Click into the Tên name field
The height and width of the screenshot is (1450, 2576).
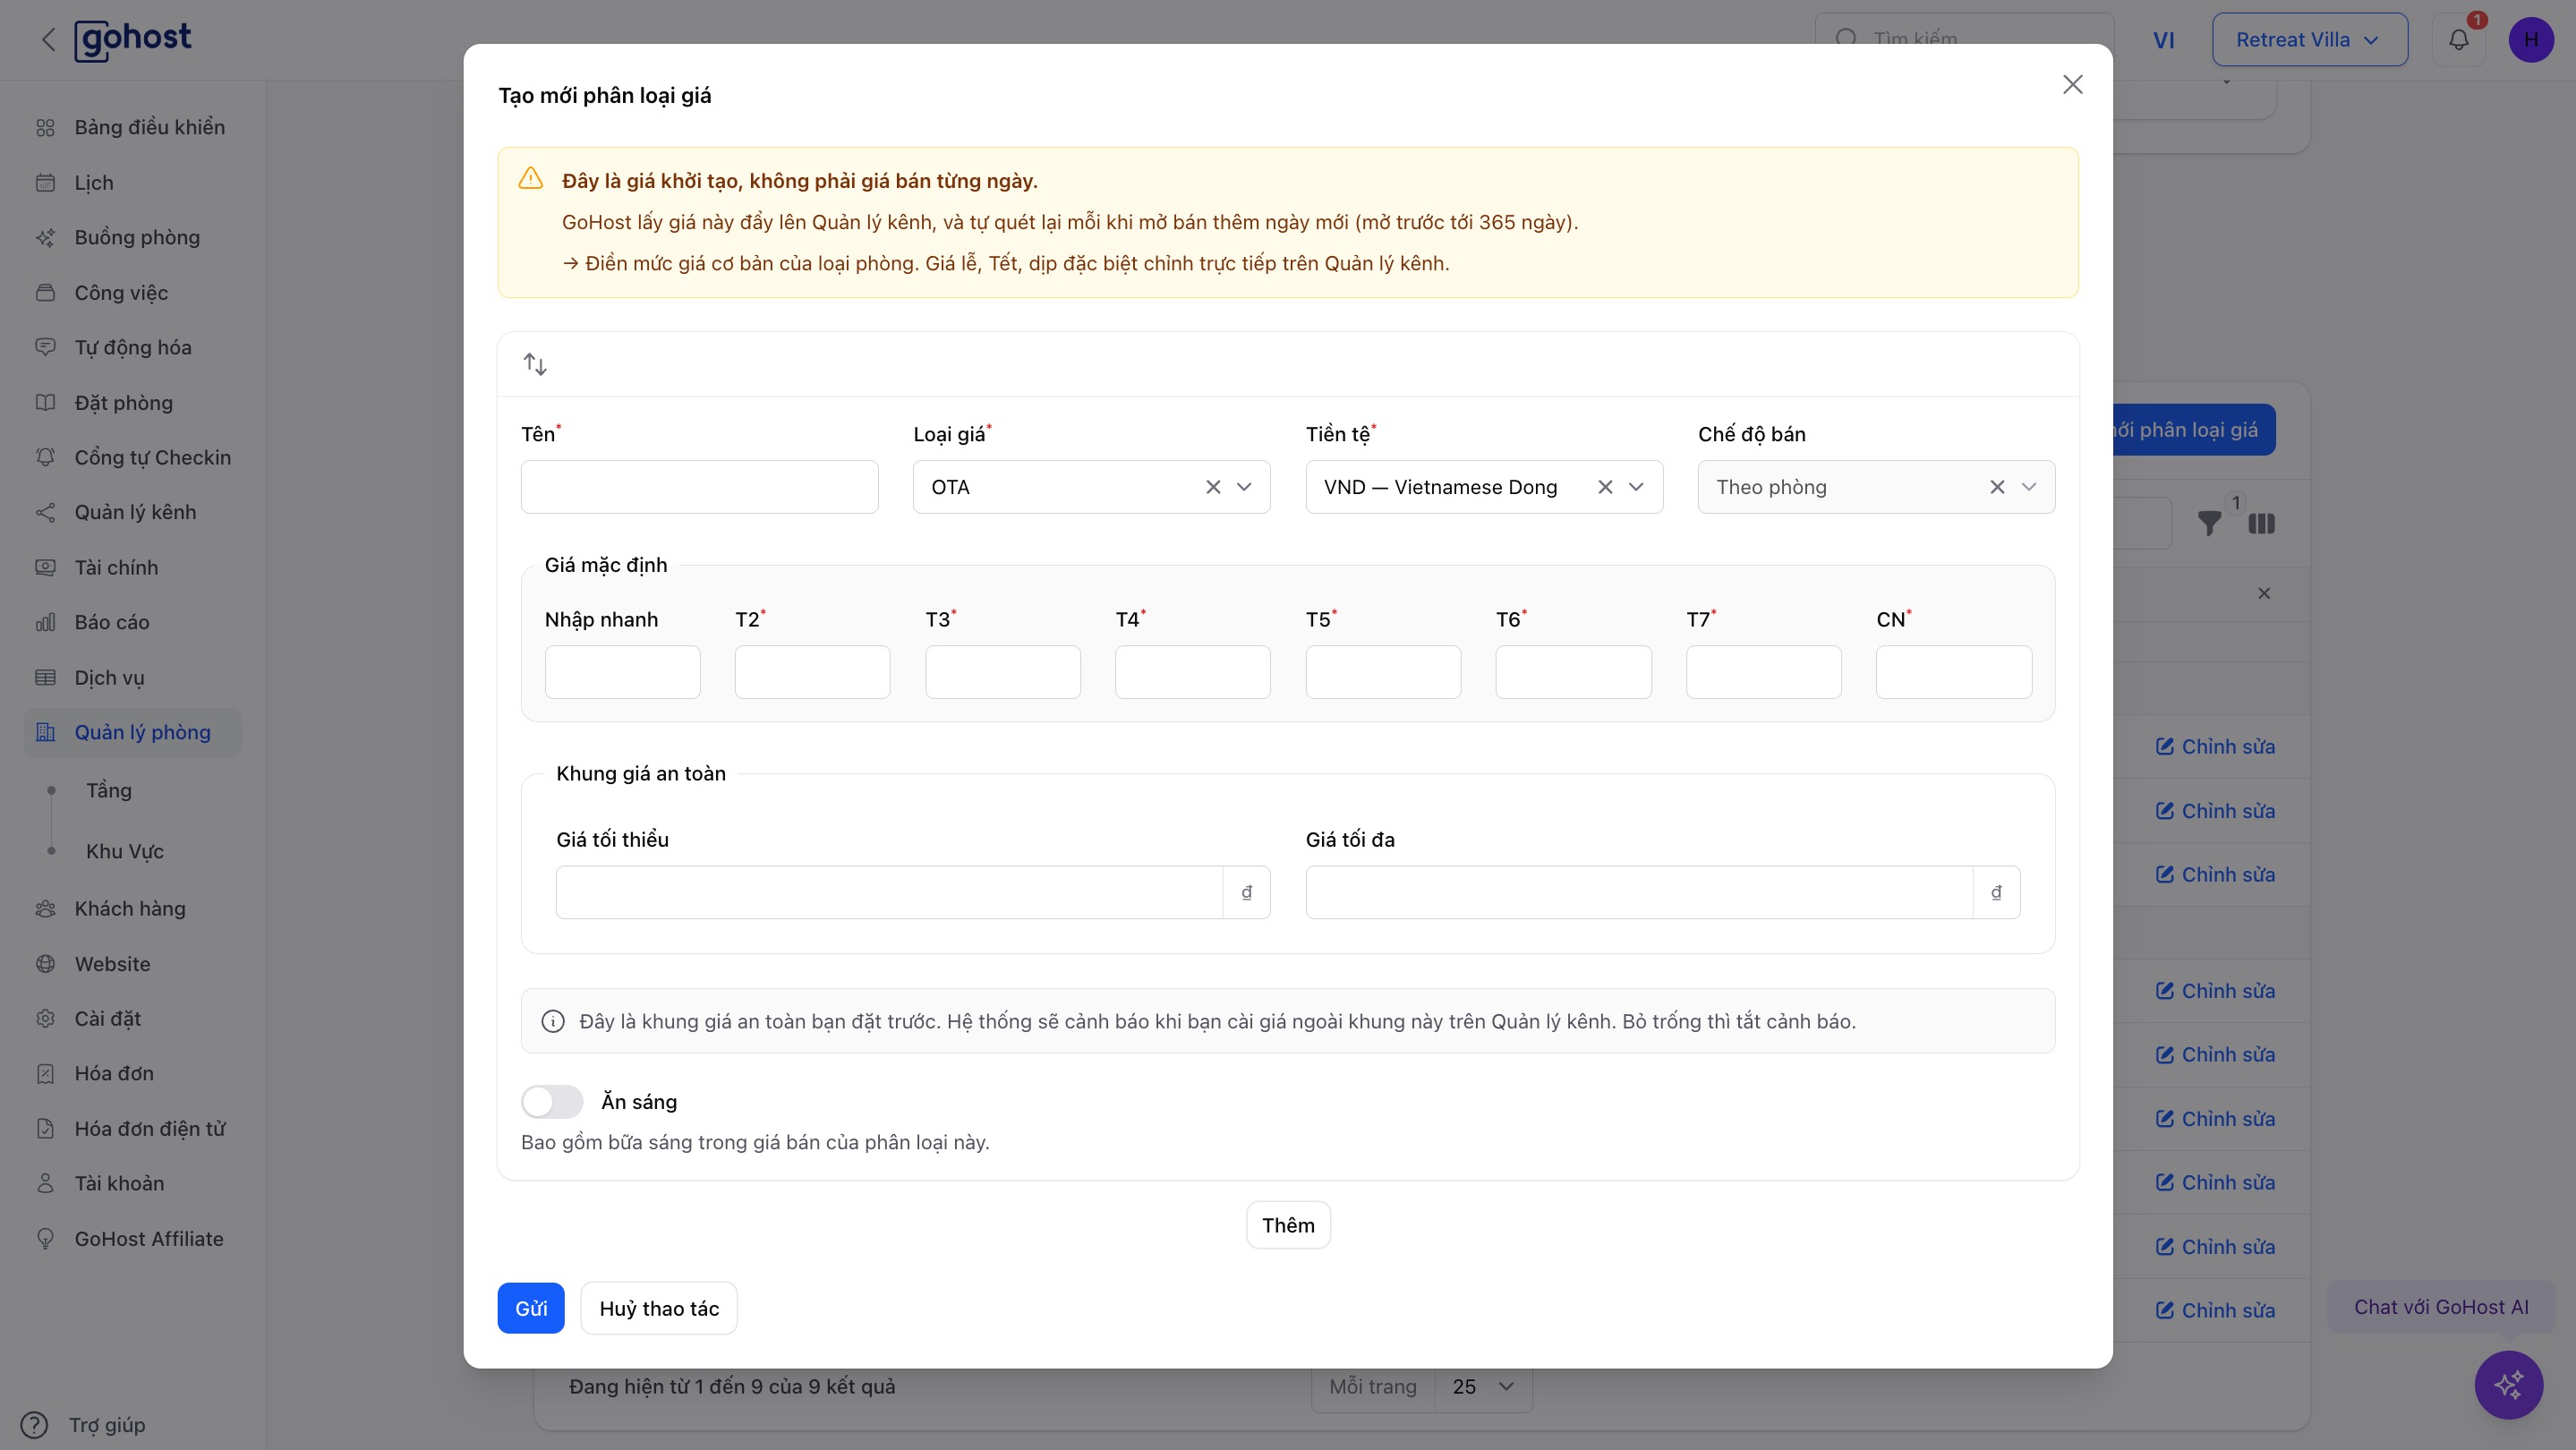click(x=699, y=487)
